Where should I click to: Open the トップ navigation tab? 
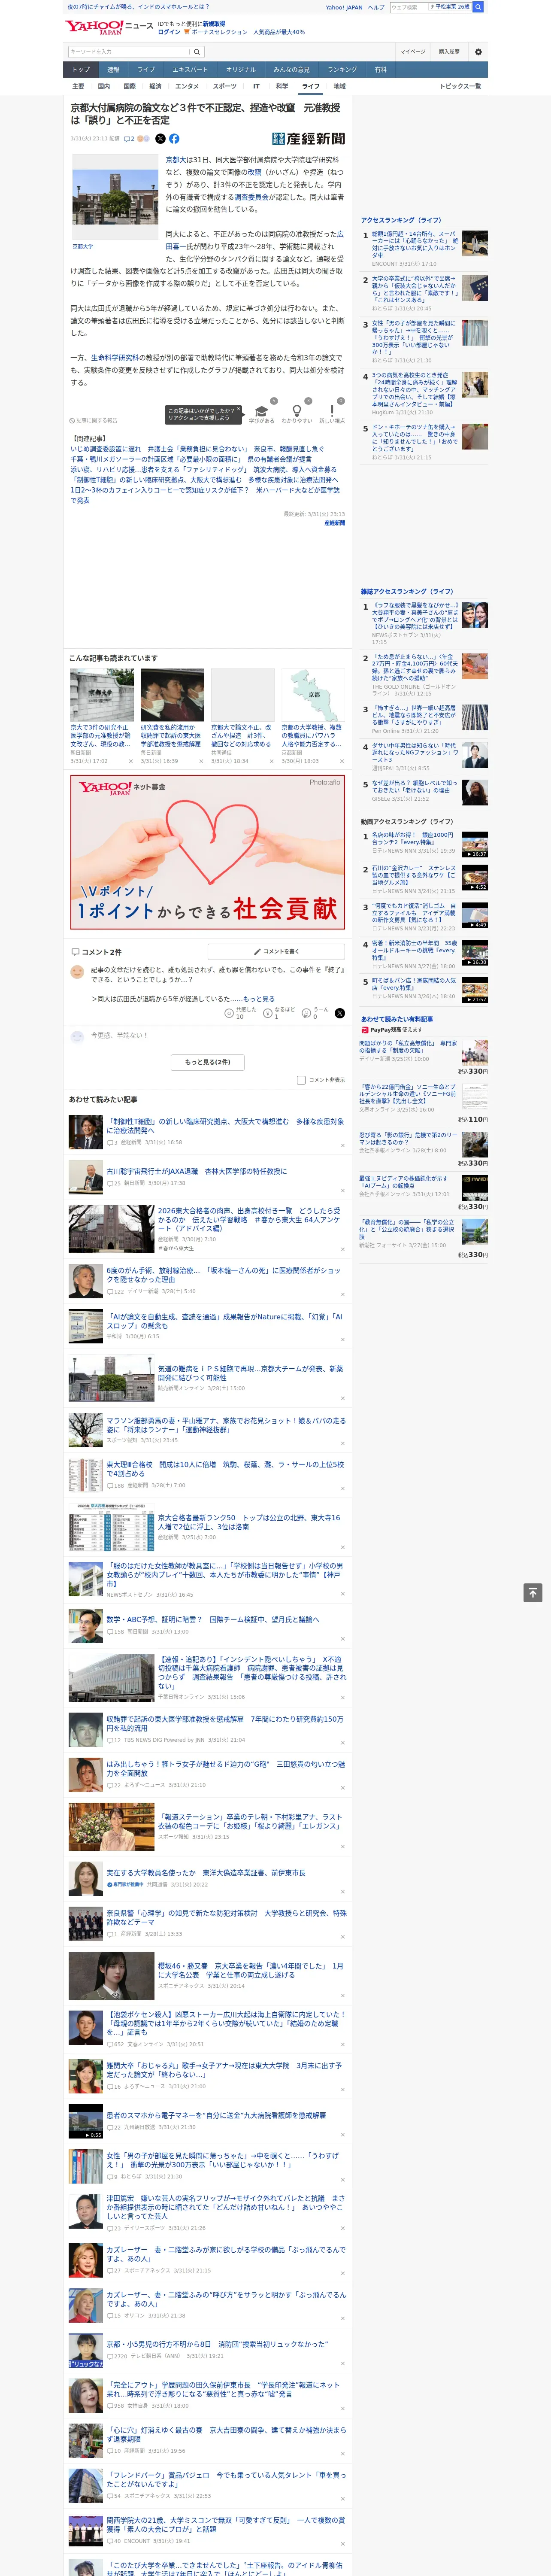tap(81, 70)
